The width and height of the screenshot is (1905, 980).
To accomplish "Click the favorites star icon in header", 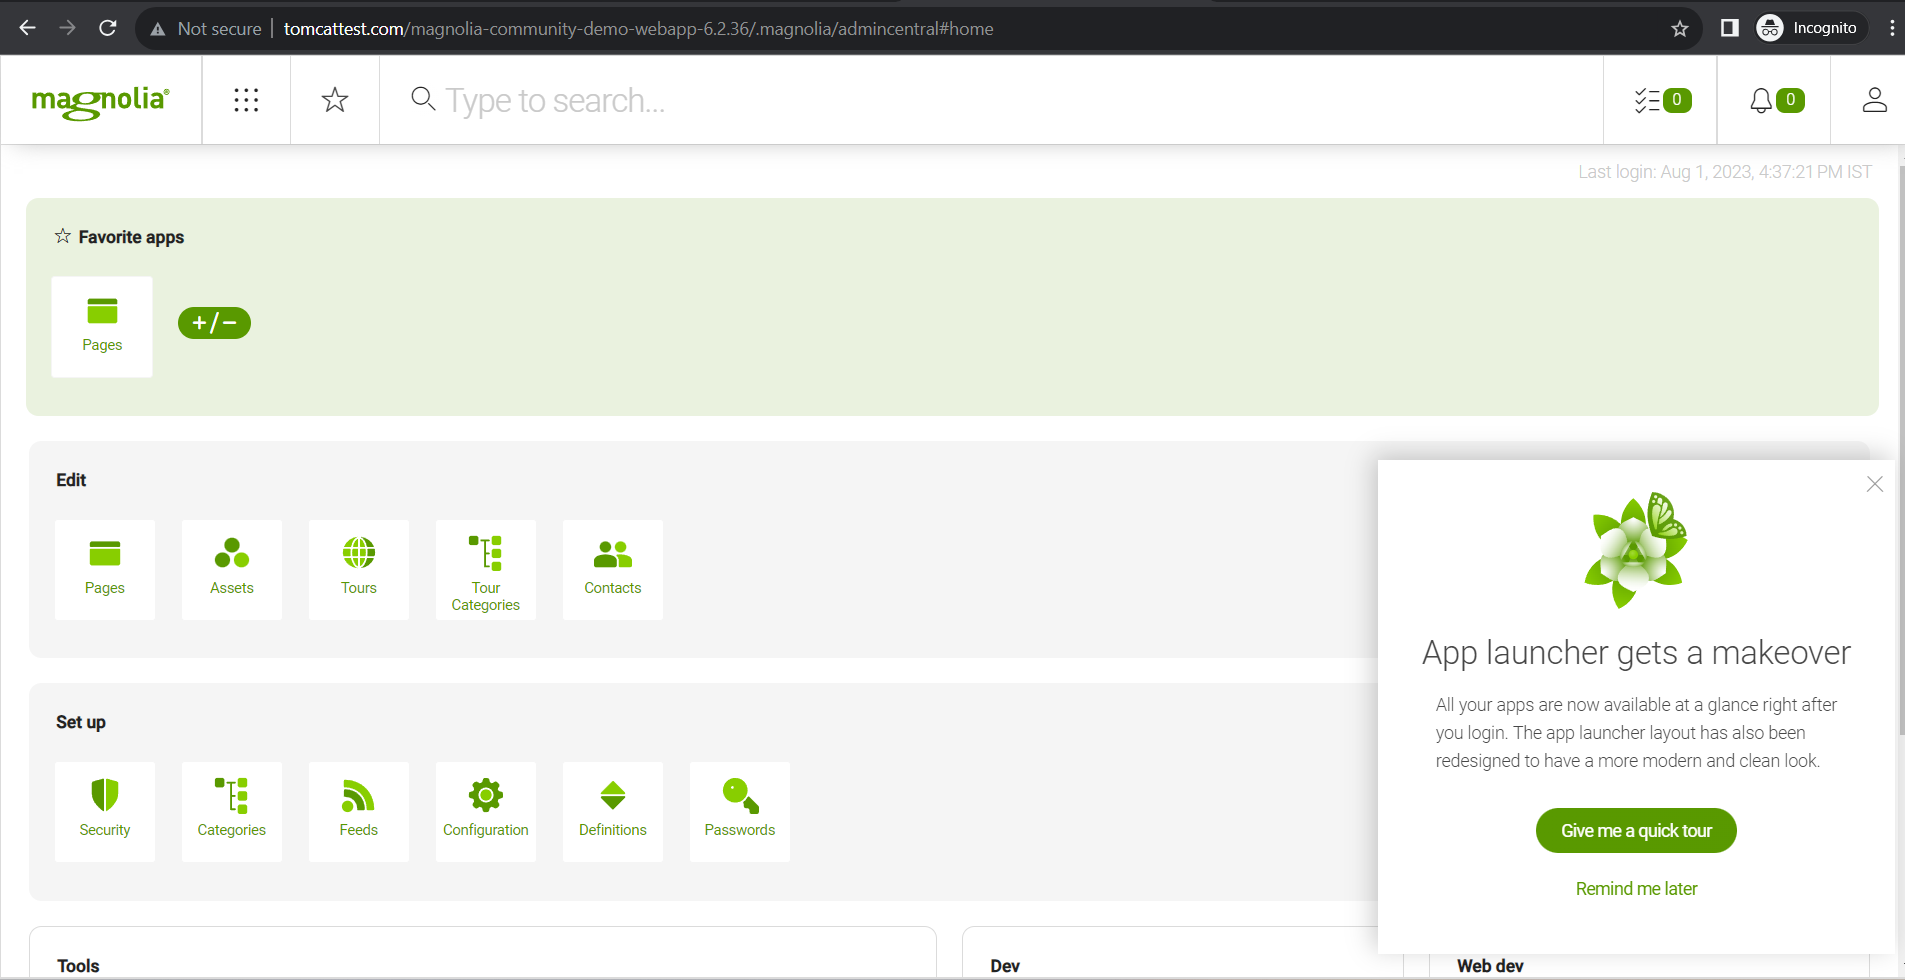I will [x=335, y=100].
